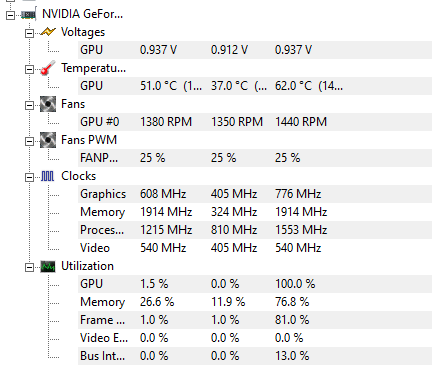
Task: Collapse the Fans PWM section
Action: (x=29, y=141)
